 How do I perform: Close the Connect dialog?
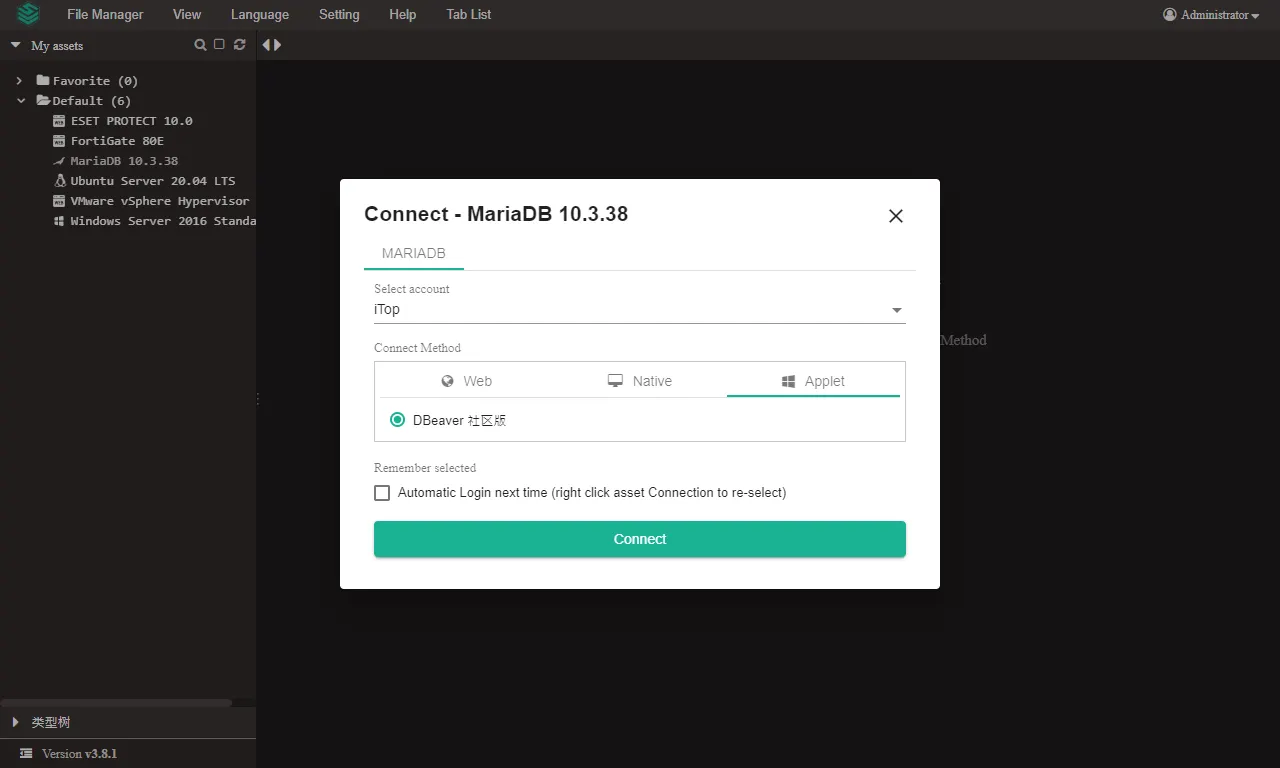click(896, 216)
